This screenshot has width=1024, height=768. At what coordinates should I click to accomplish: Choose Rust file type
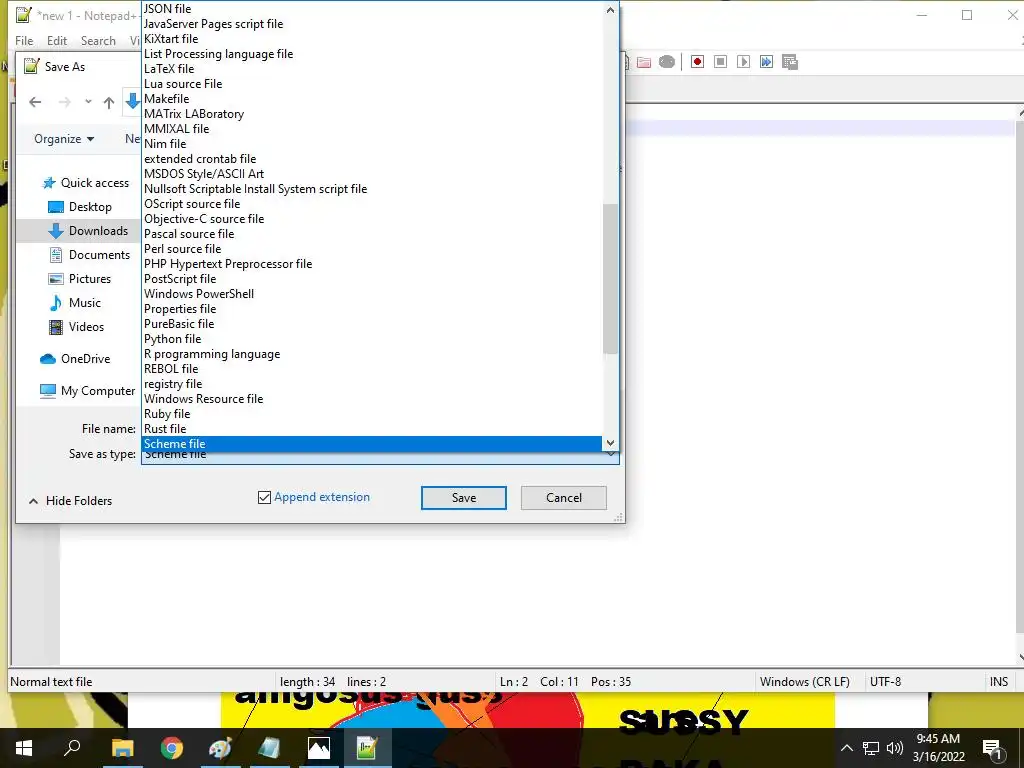click(x=372, y=429)
